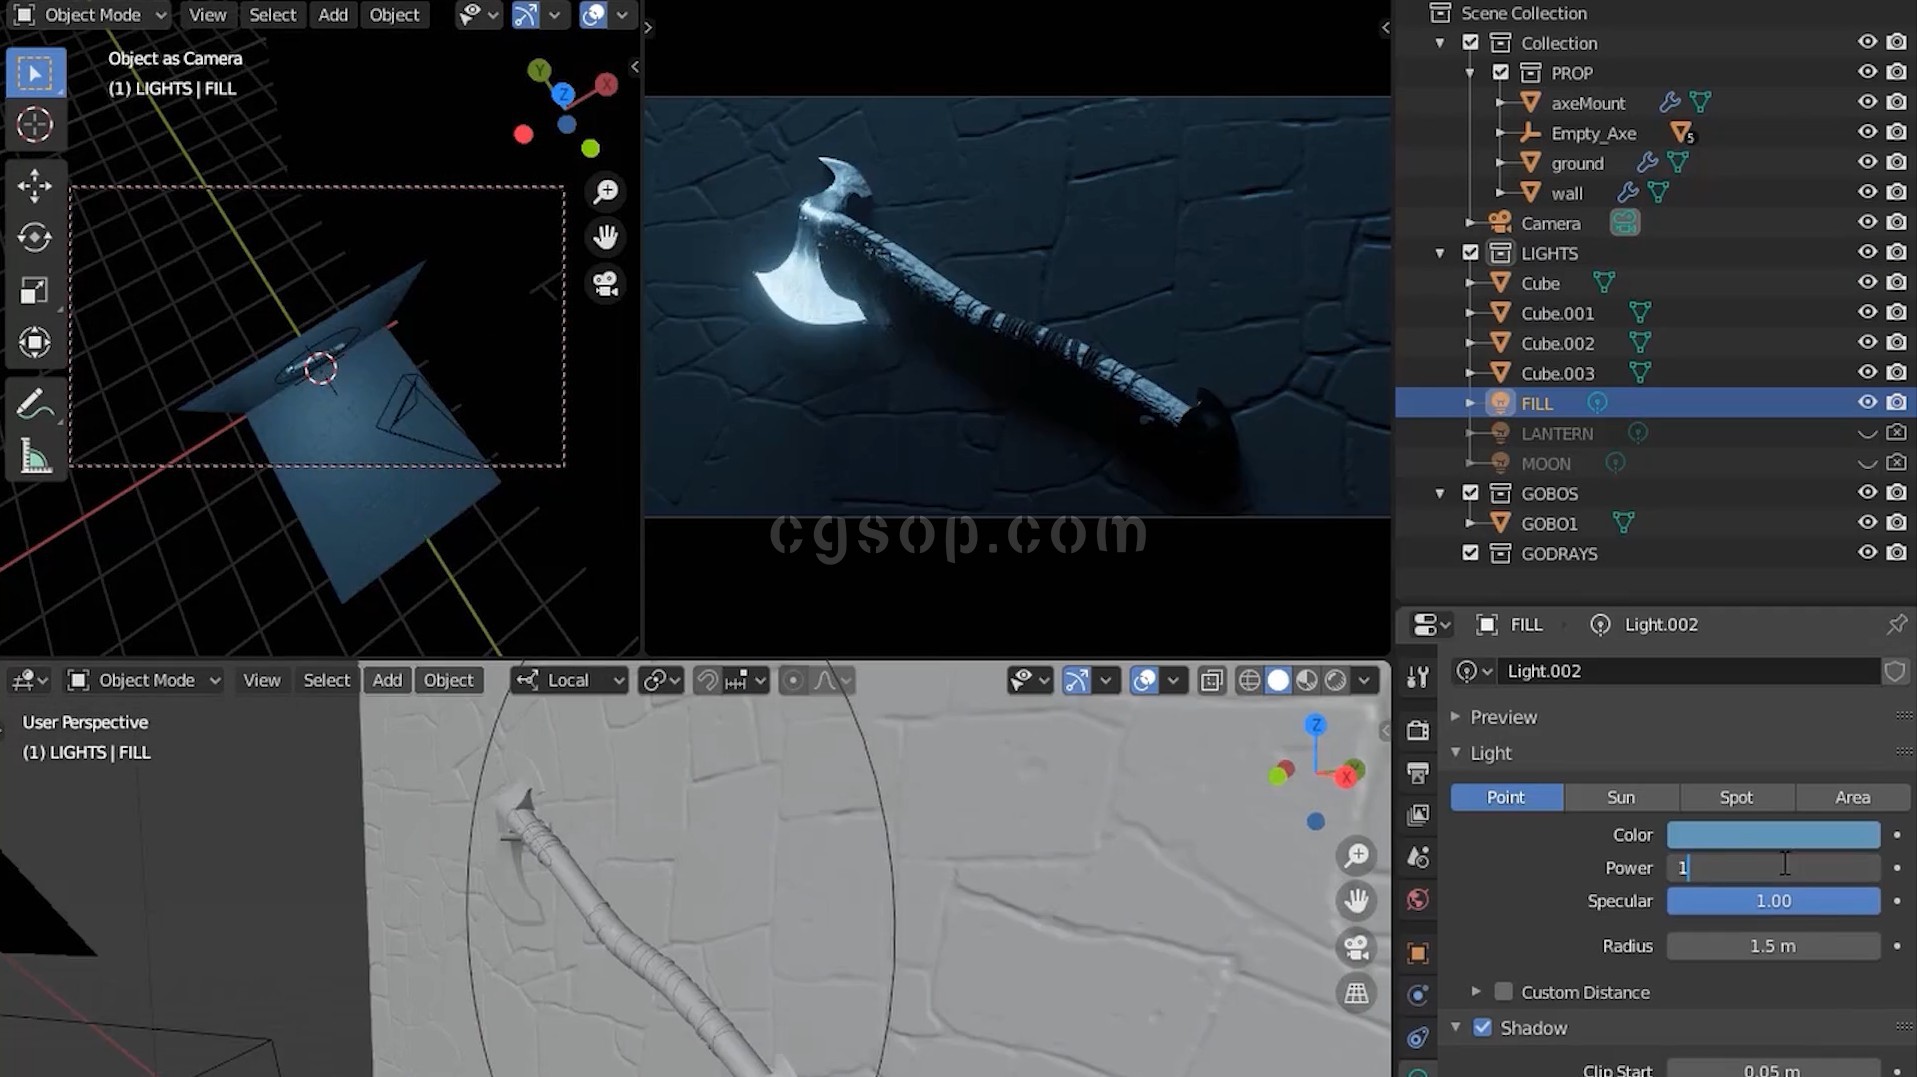Activate the Scale tool
This screenshot has width=1917, height=1077.
point(35,291)
